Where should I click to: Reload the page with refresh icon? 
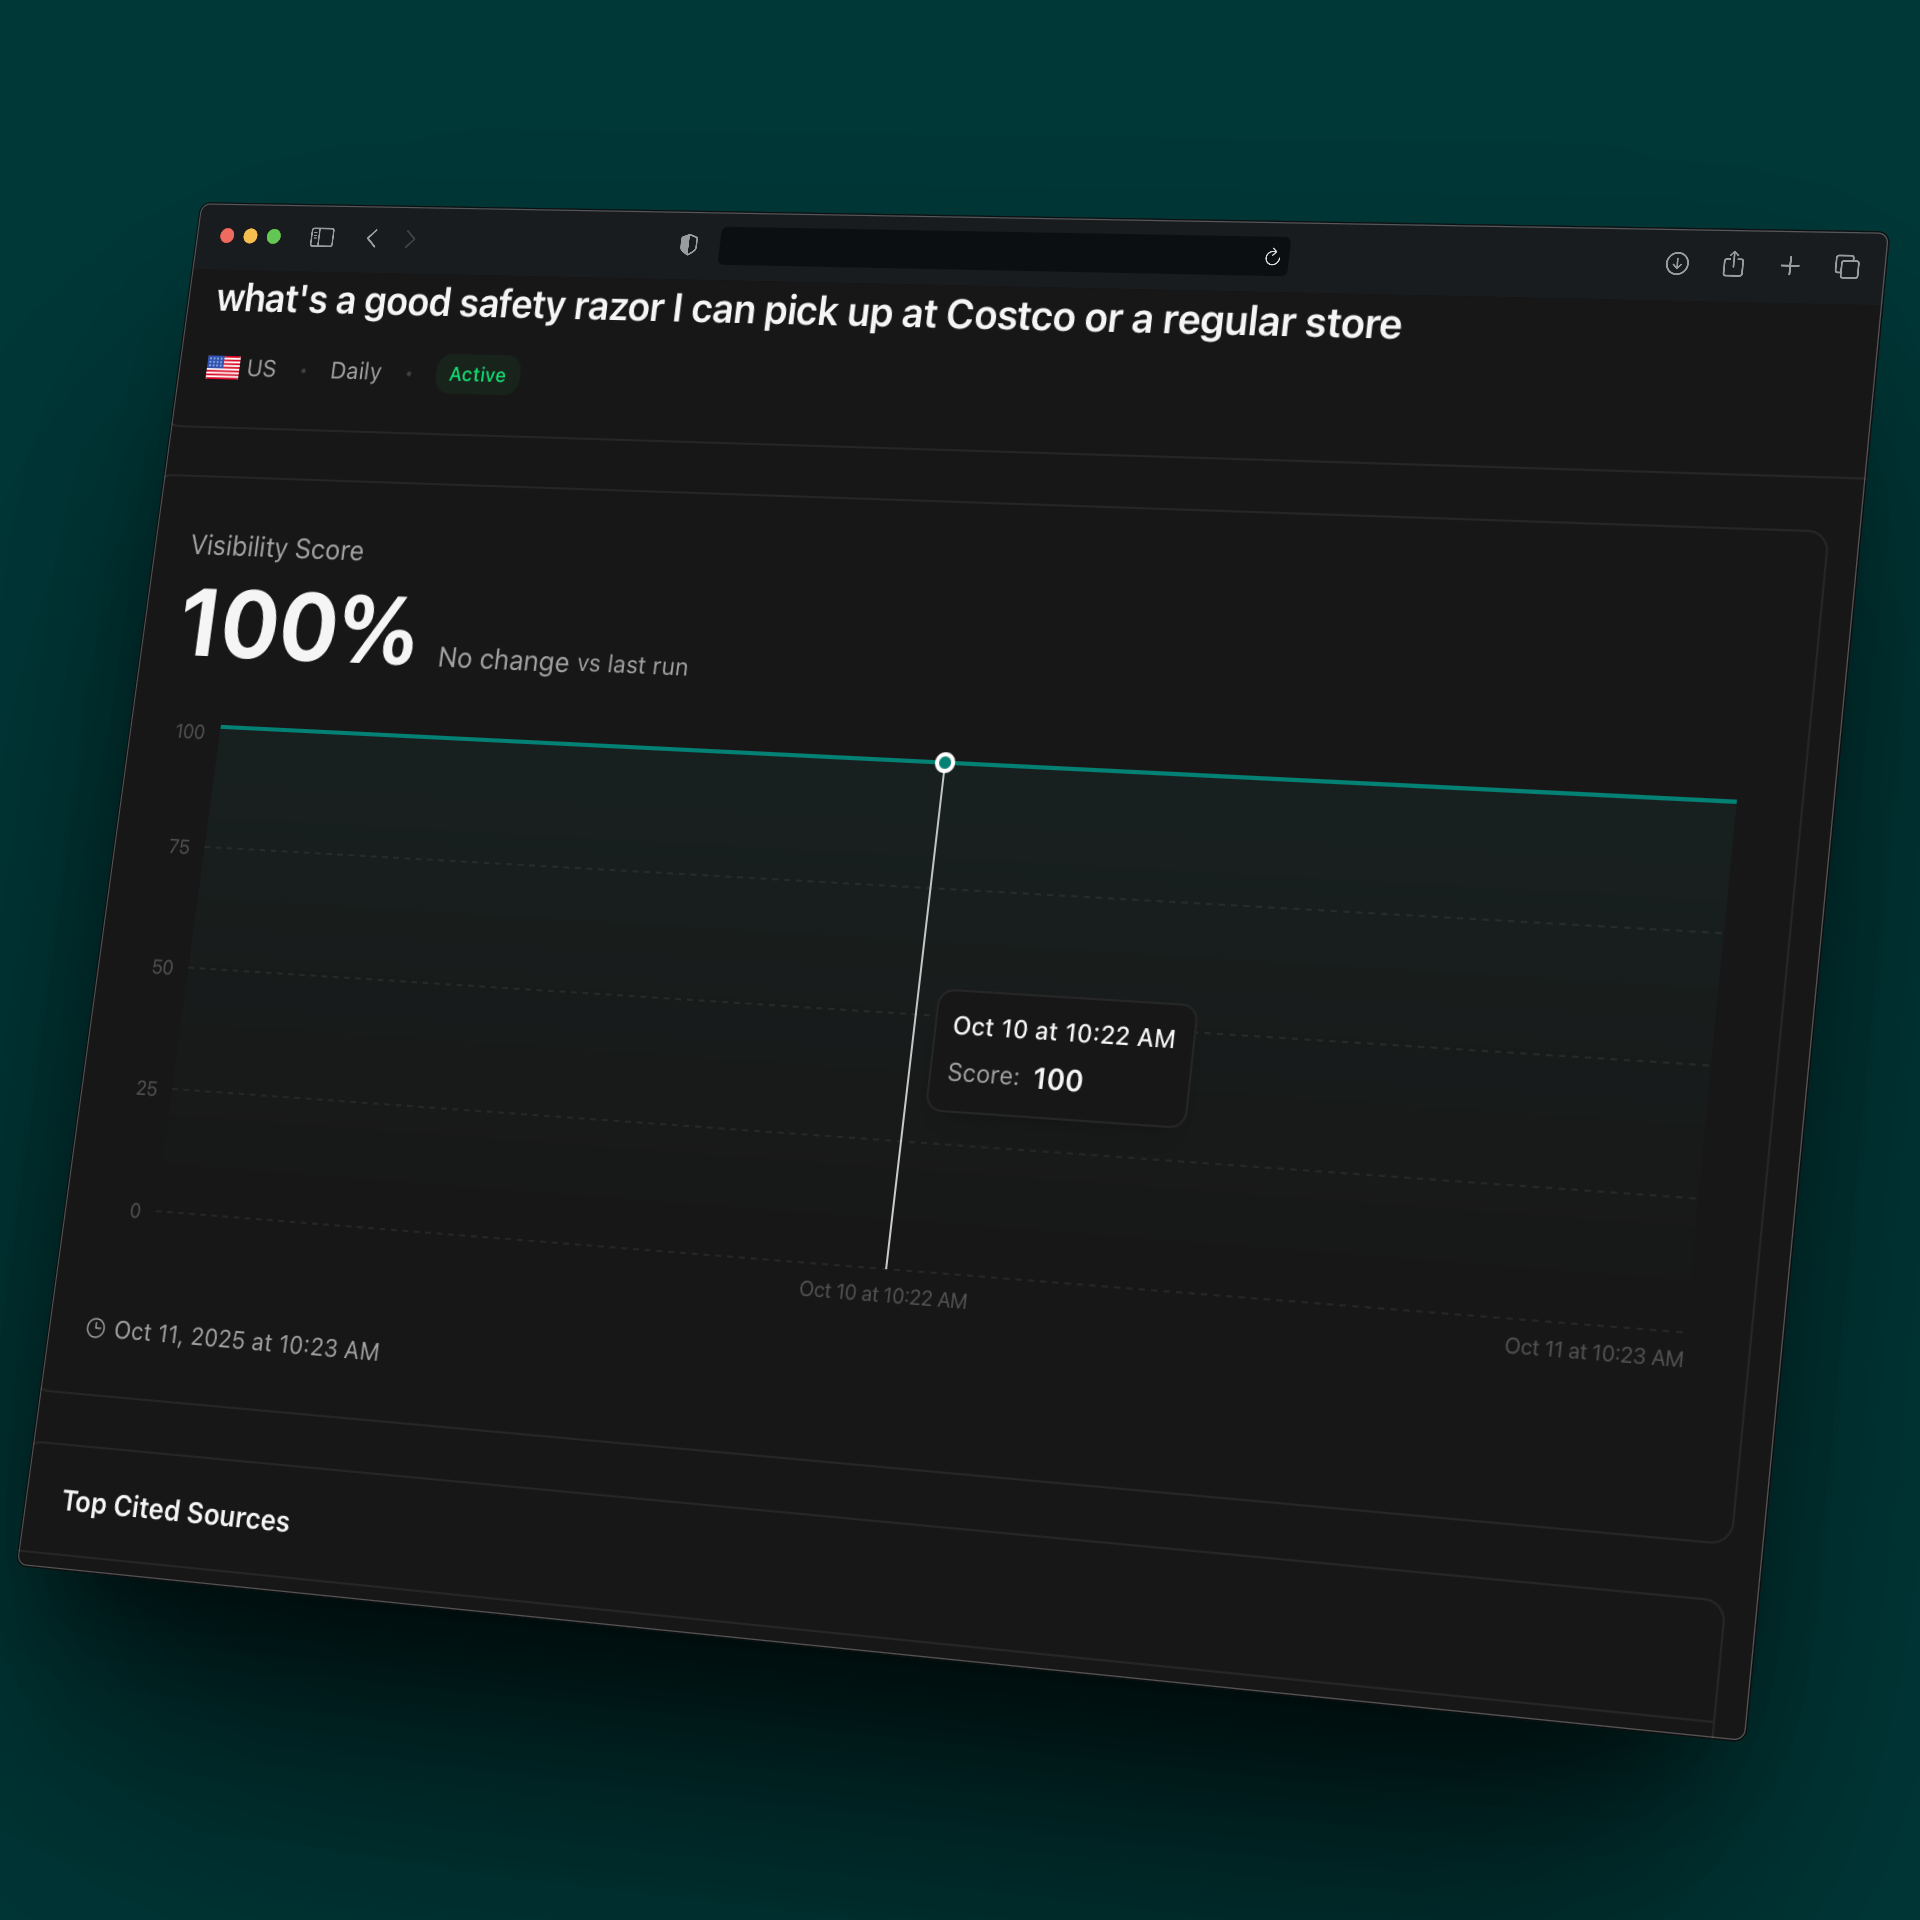(x=1272, y=258)
